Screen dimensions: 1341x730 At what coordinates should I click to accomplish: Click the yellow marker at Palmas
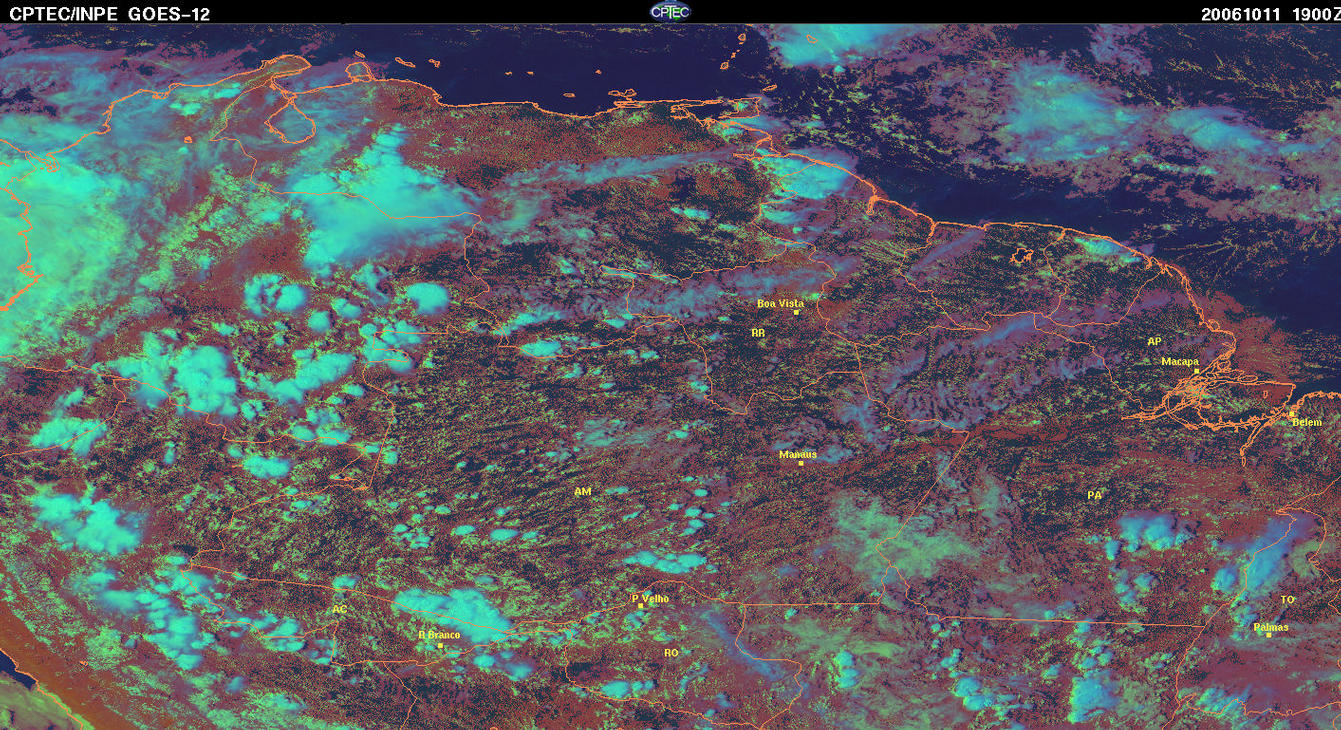[x=1268, y=635]
